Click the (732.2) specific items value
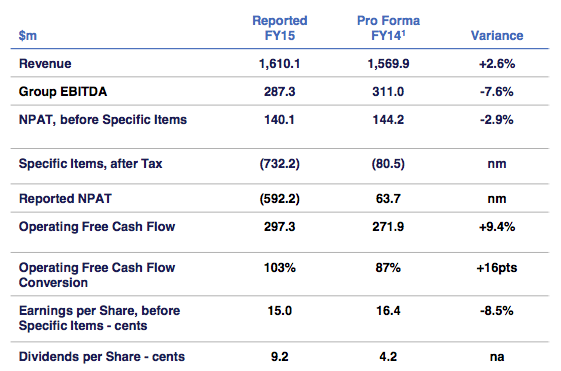 coord(280,163)
